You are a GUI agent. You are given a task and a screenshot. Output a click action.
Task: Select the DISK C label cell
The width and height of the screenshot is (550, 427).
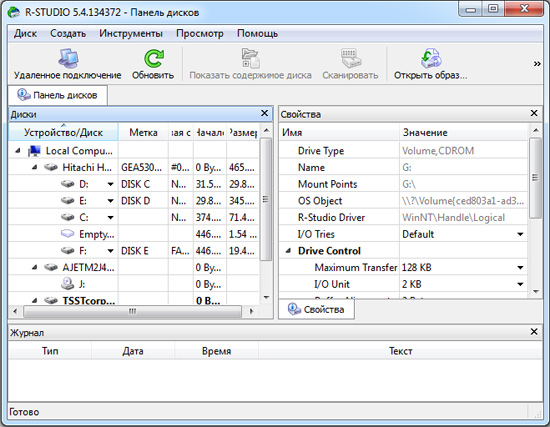(143, 184)
